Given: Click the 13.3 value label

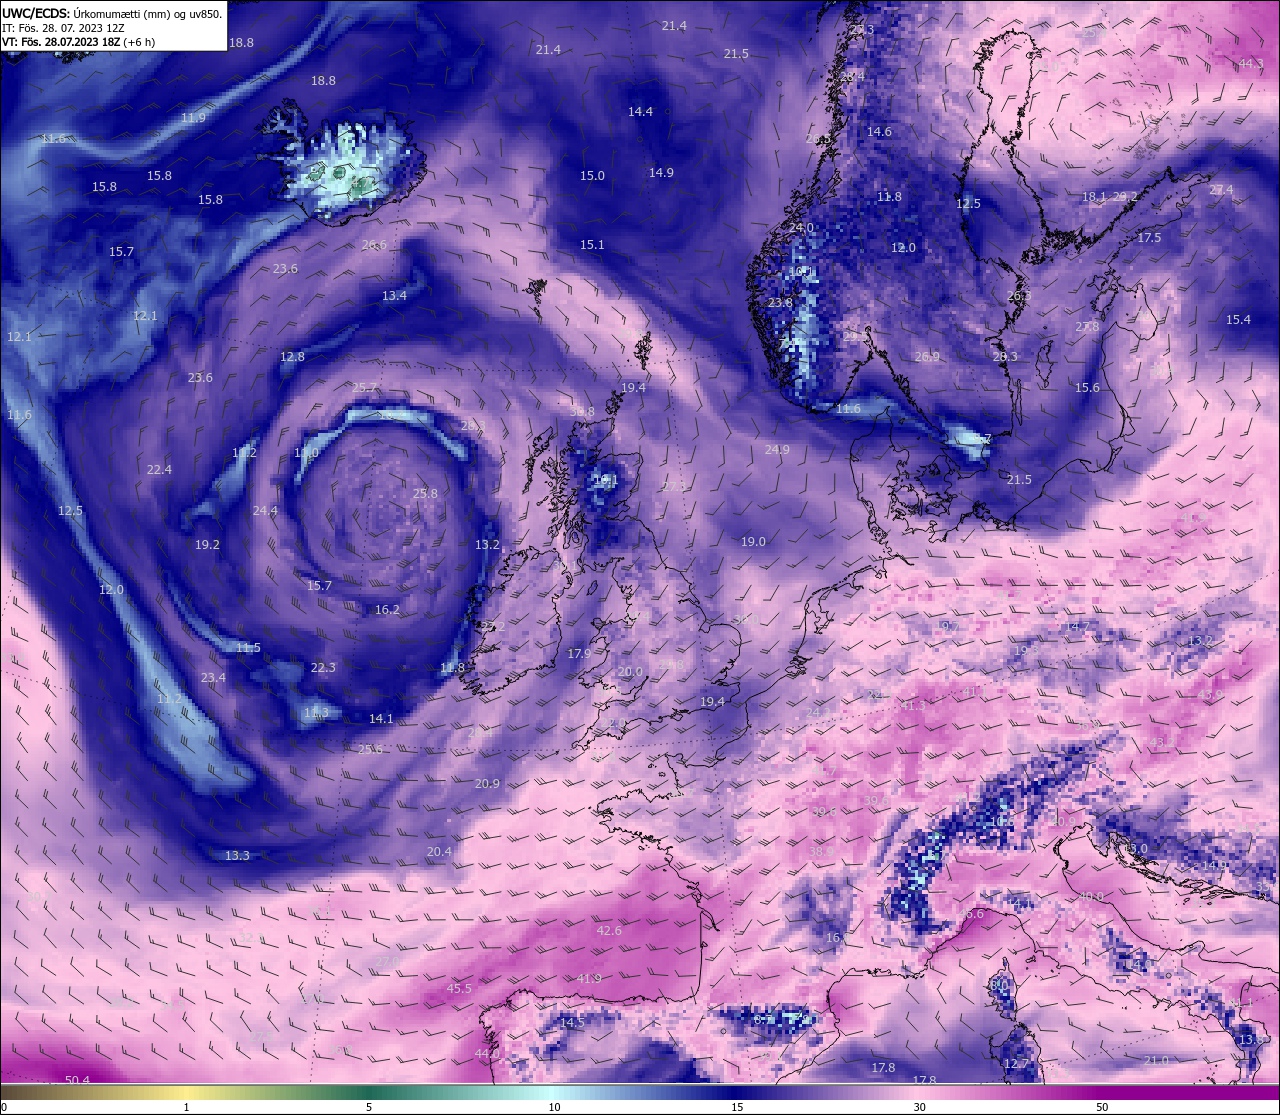Looking at the screenshot, I should [237, 855].
